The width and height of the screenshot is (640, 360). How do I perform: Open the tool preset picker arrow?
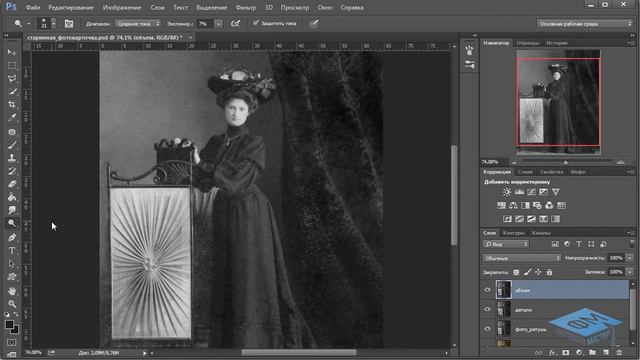coord(29,24)
